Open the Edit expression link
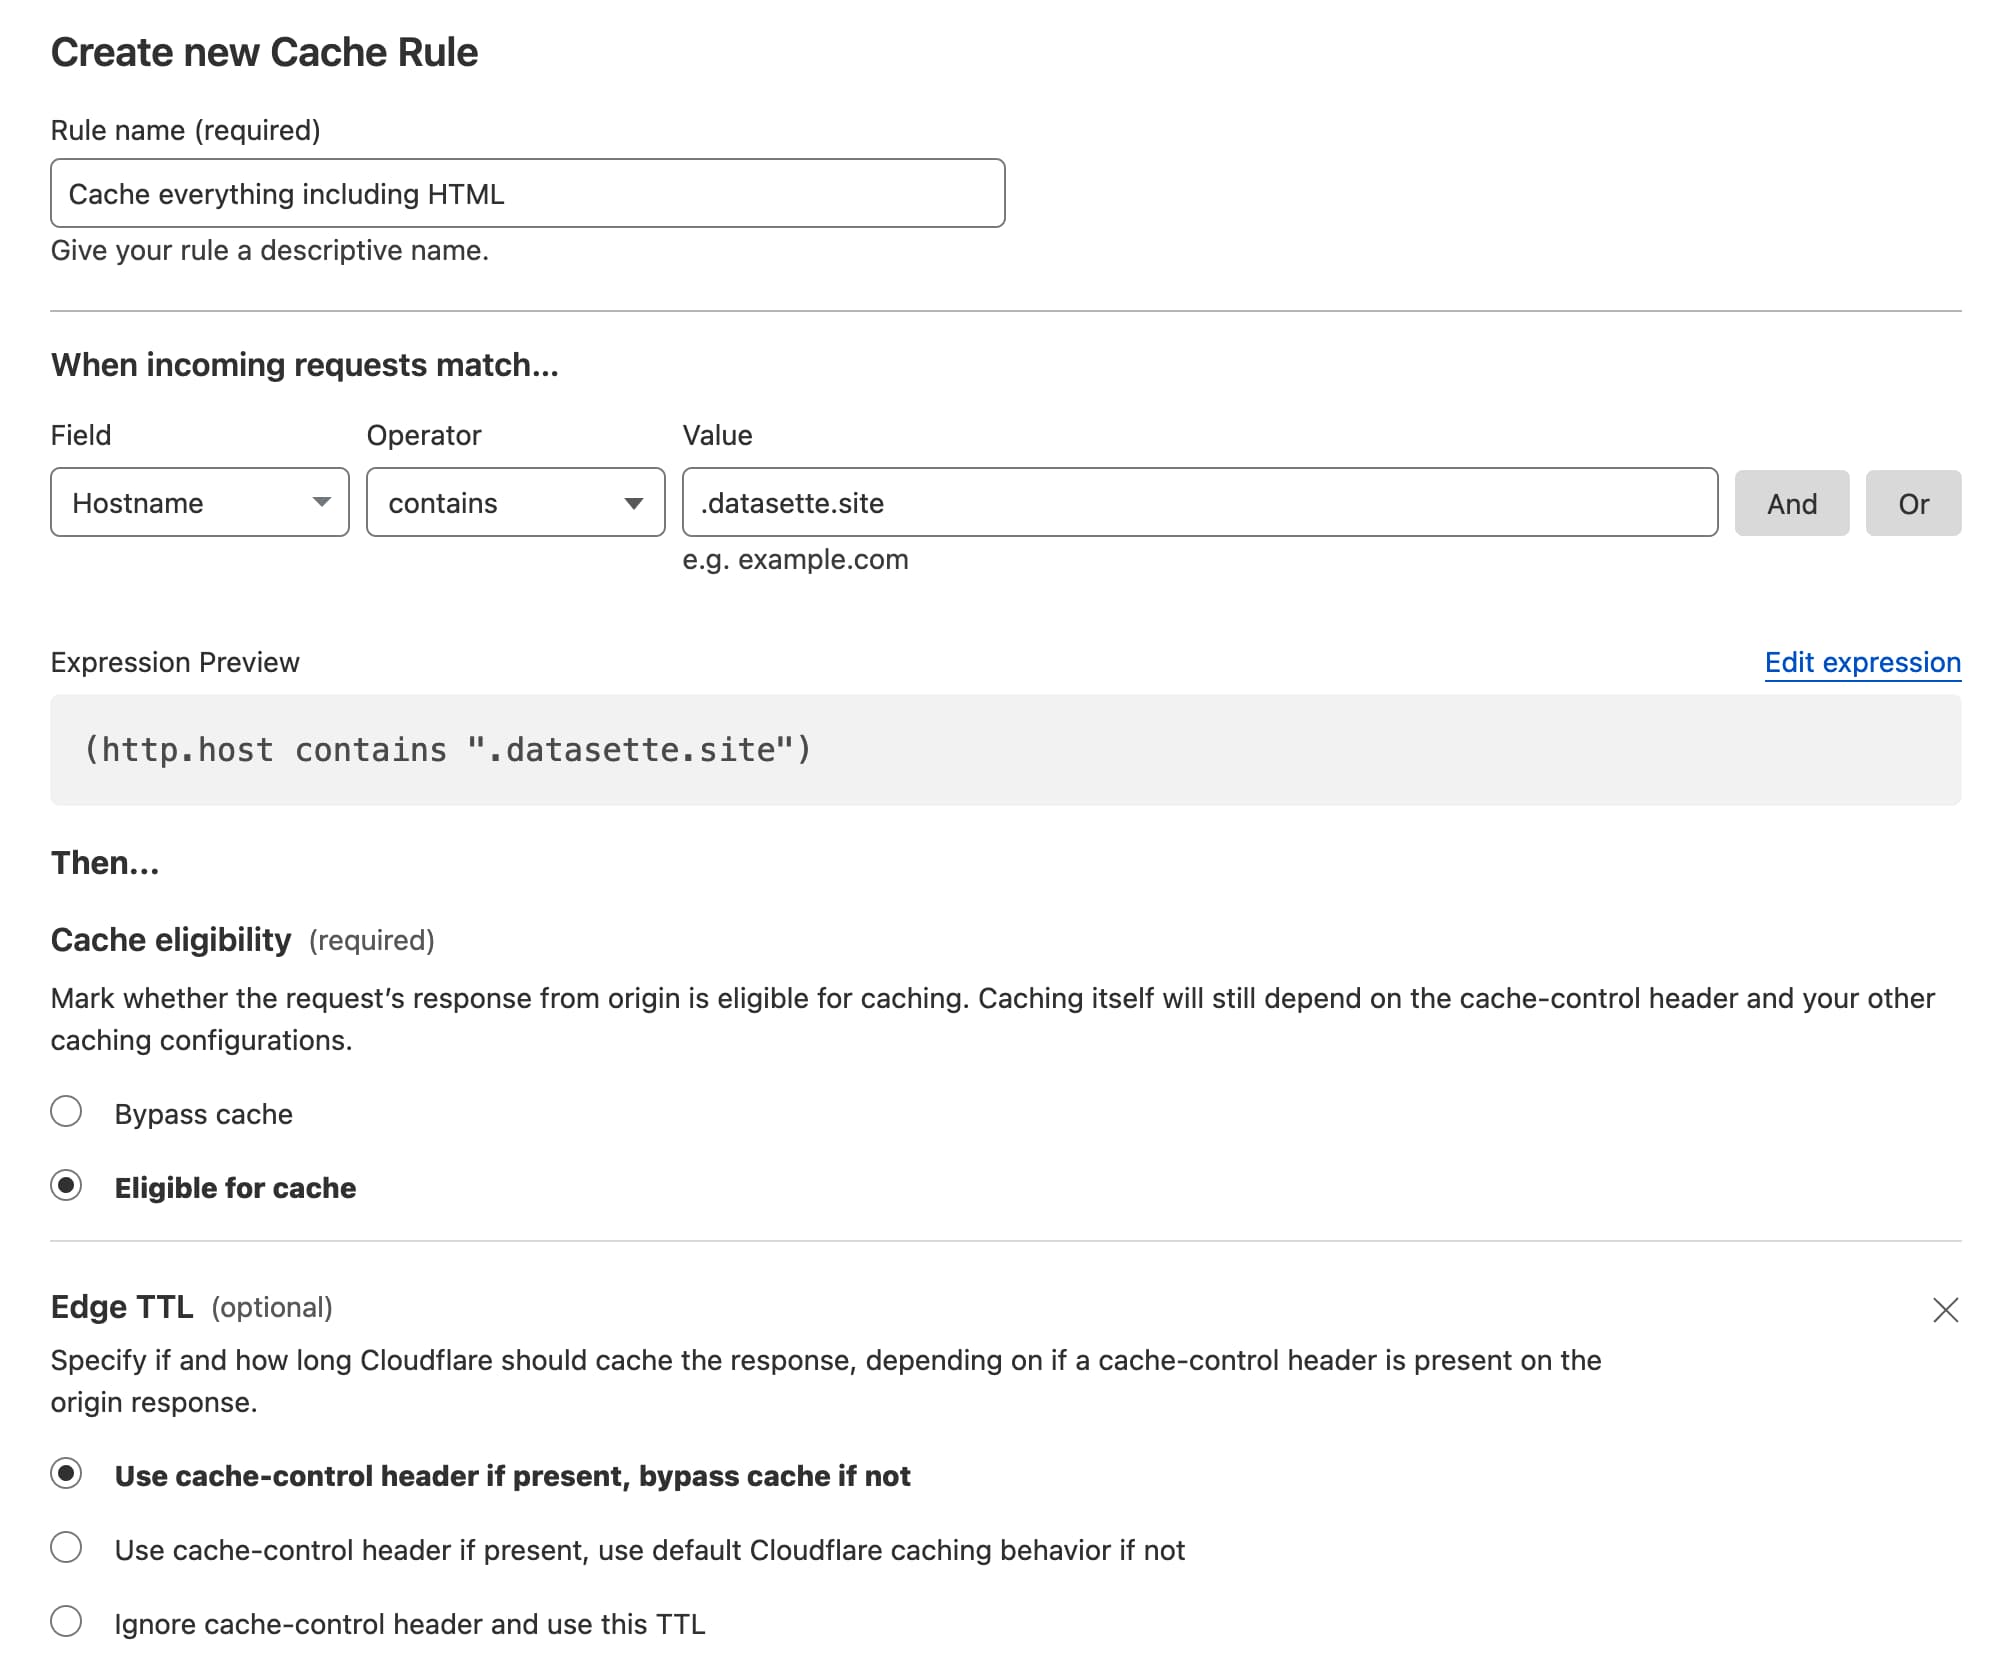 click(1862, 662)
